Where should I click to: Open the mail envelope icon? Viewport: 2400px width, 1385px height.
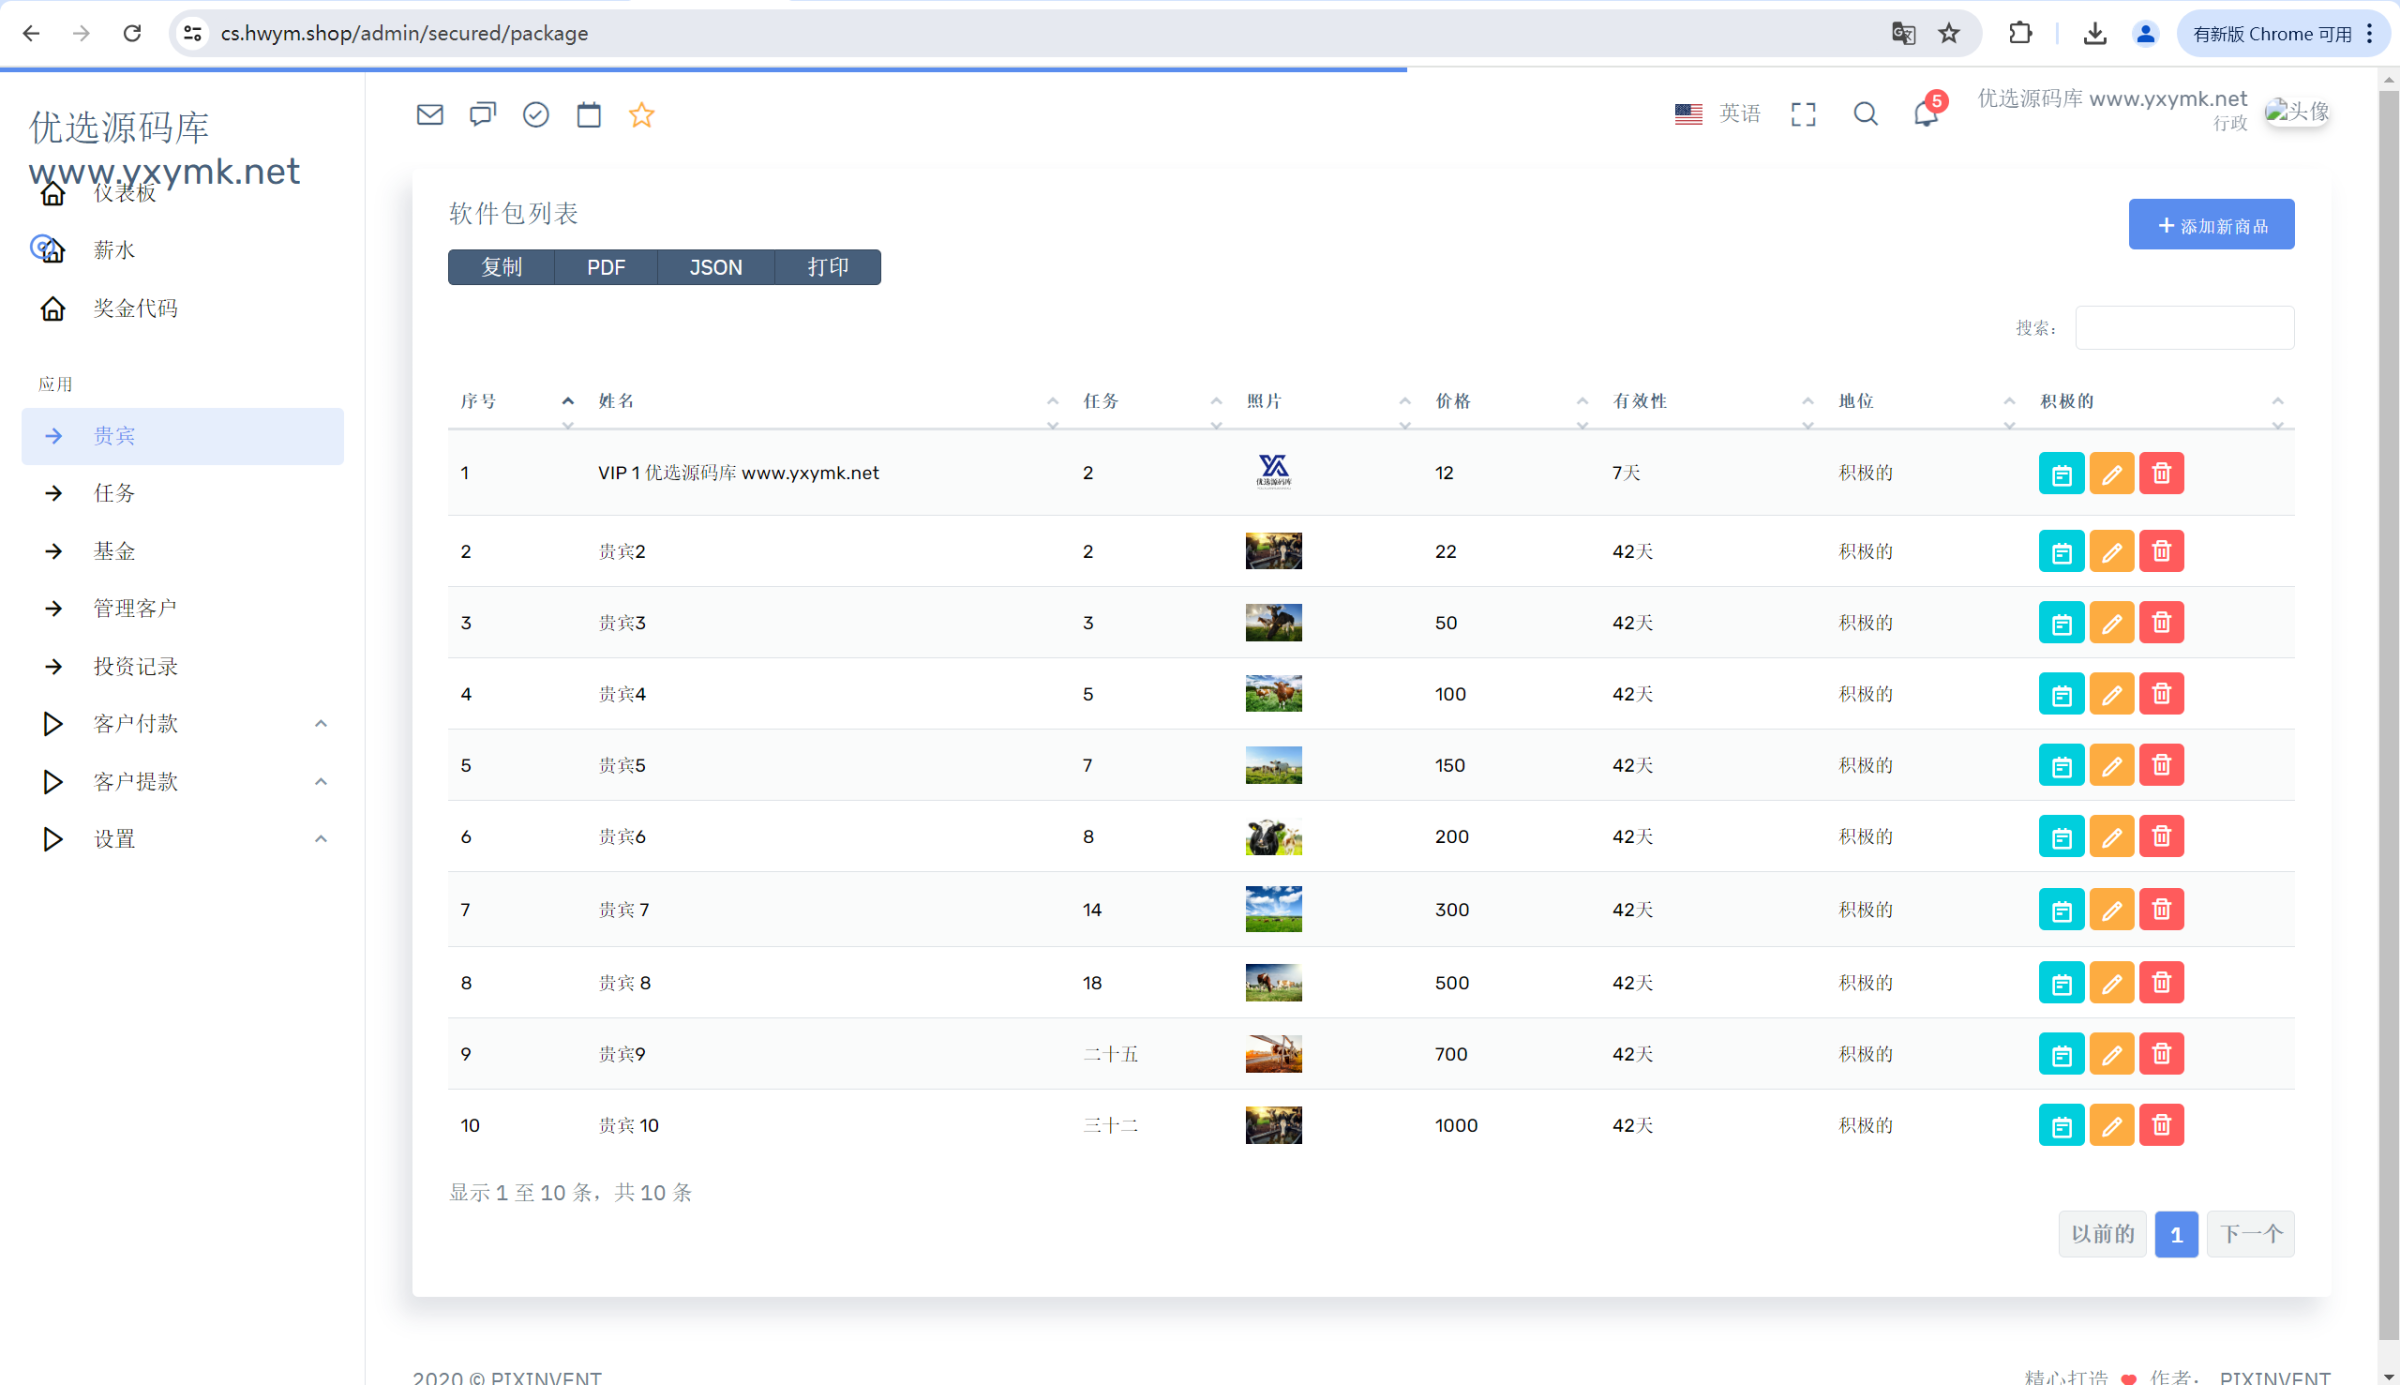point(430,115)
